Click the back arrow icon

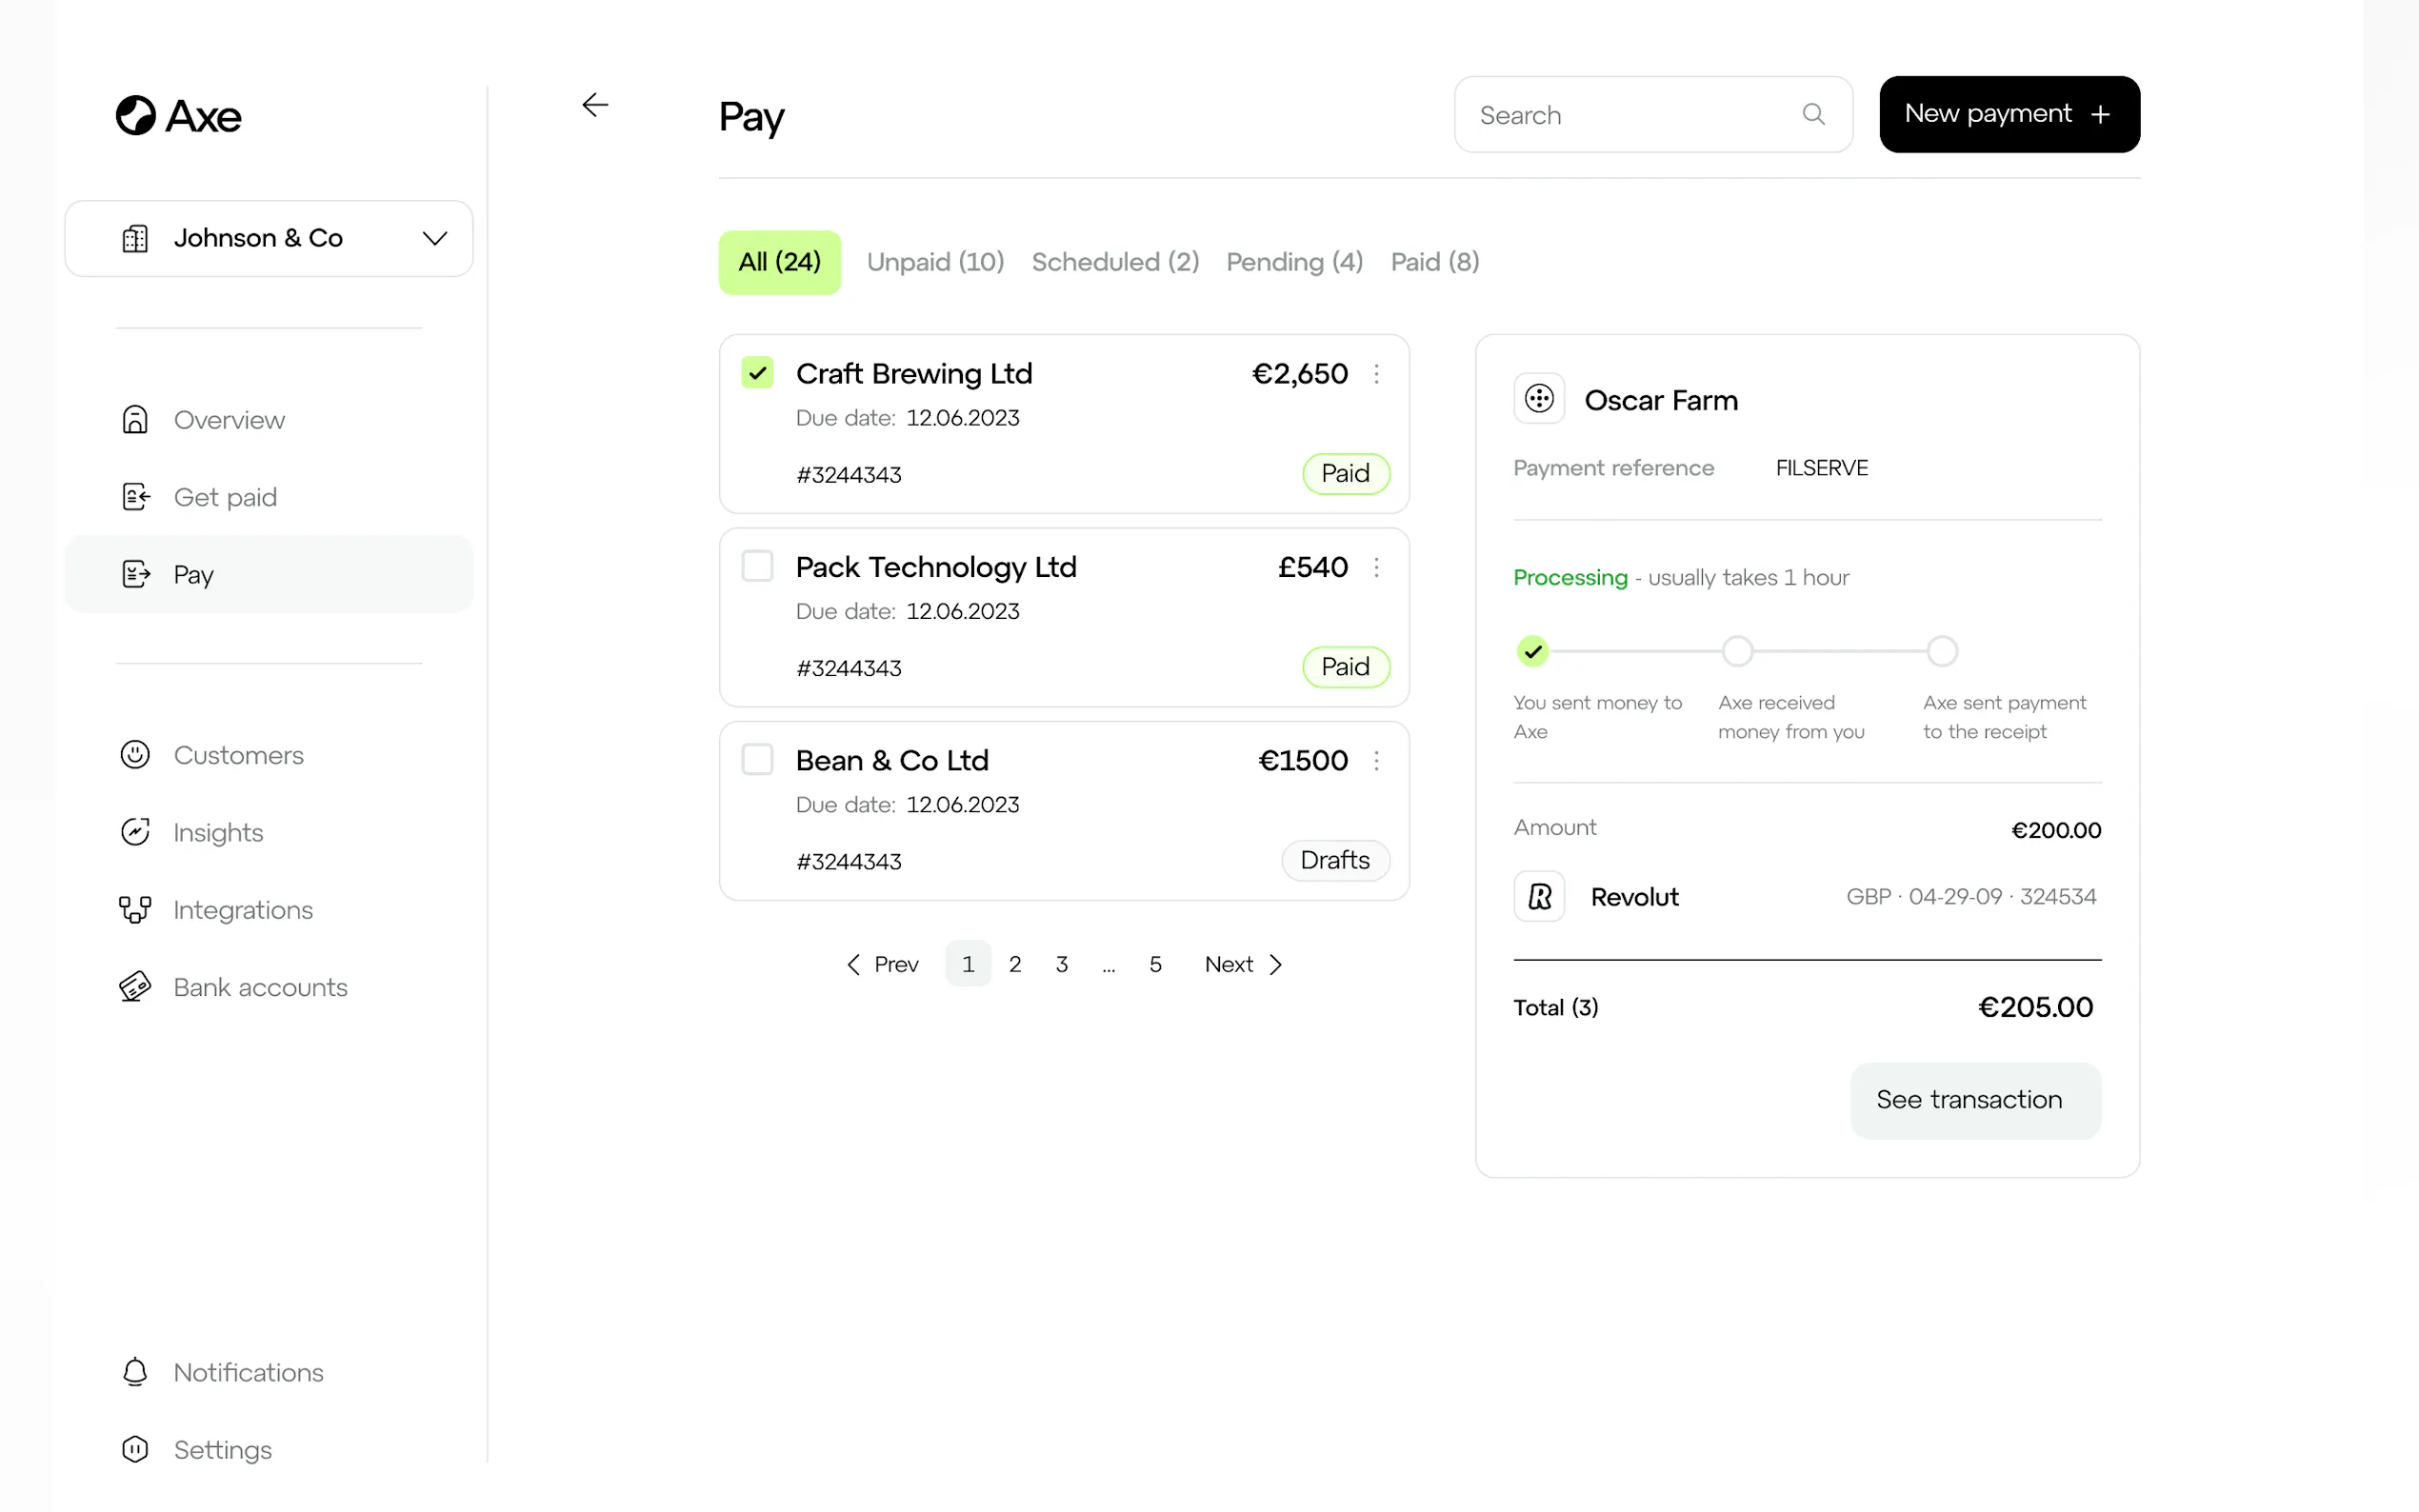tap(595, 105)
